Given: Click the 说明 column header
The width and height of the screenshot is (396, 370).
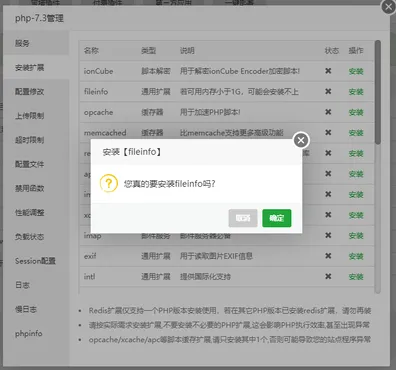Looking at the screenshot, I should pos(187,50).
